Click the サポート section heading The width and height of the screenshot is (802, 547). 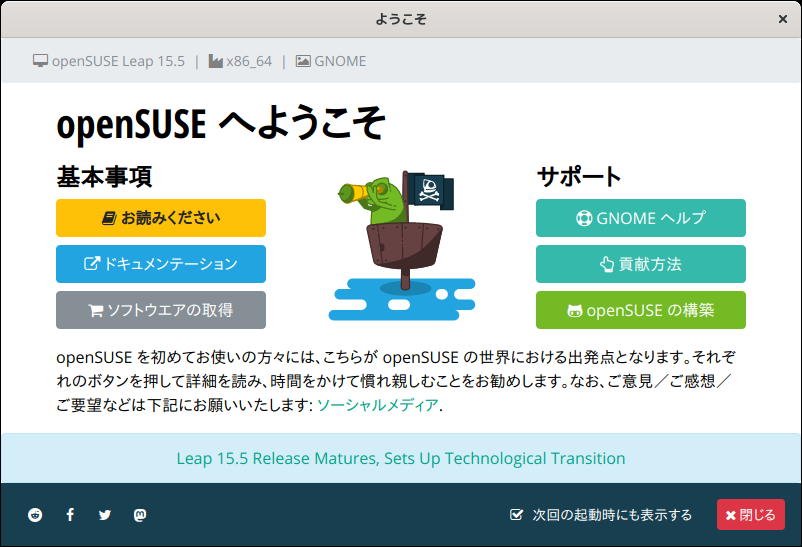pyautogui.click(x=579, y=177)
